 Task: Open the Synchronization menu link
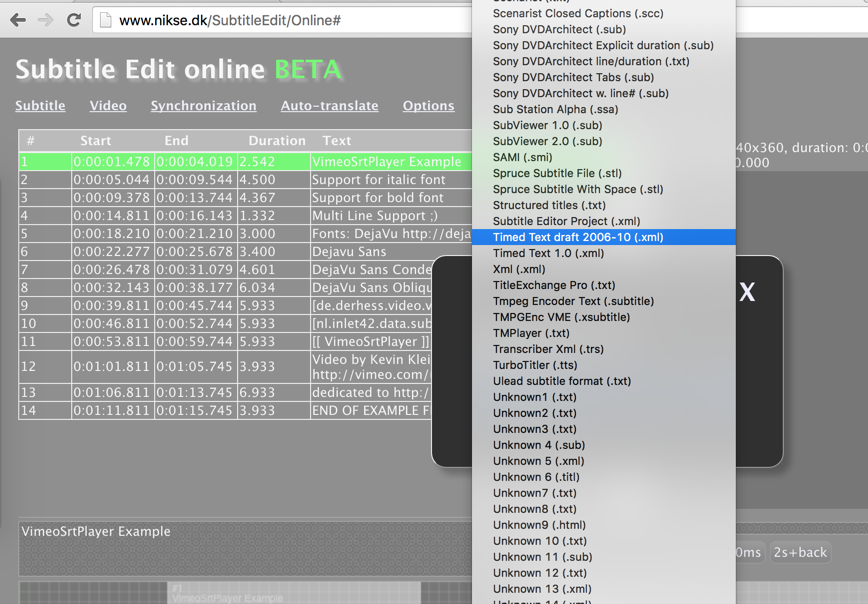tap(204, 106)
